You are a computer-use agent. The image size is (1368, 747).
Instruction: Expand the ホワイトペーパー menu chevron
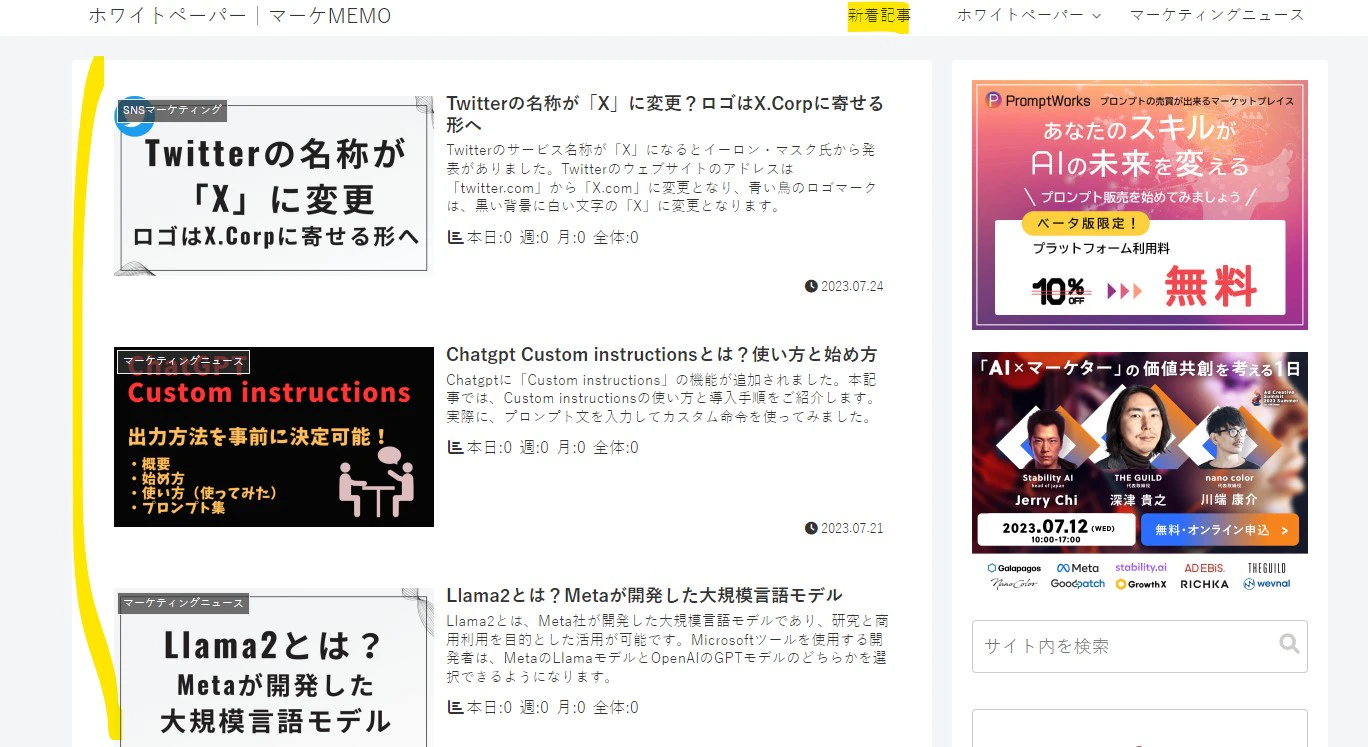[1097, 16]
